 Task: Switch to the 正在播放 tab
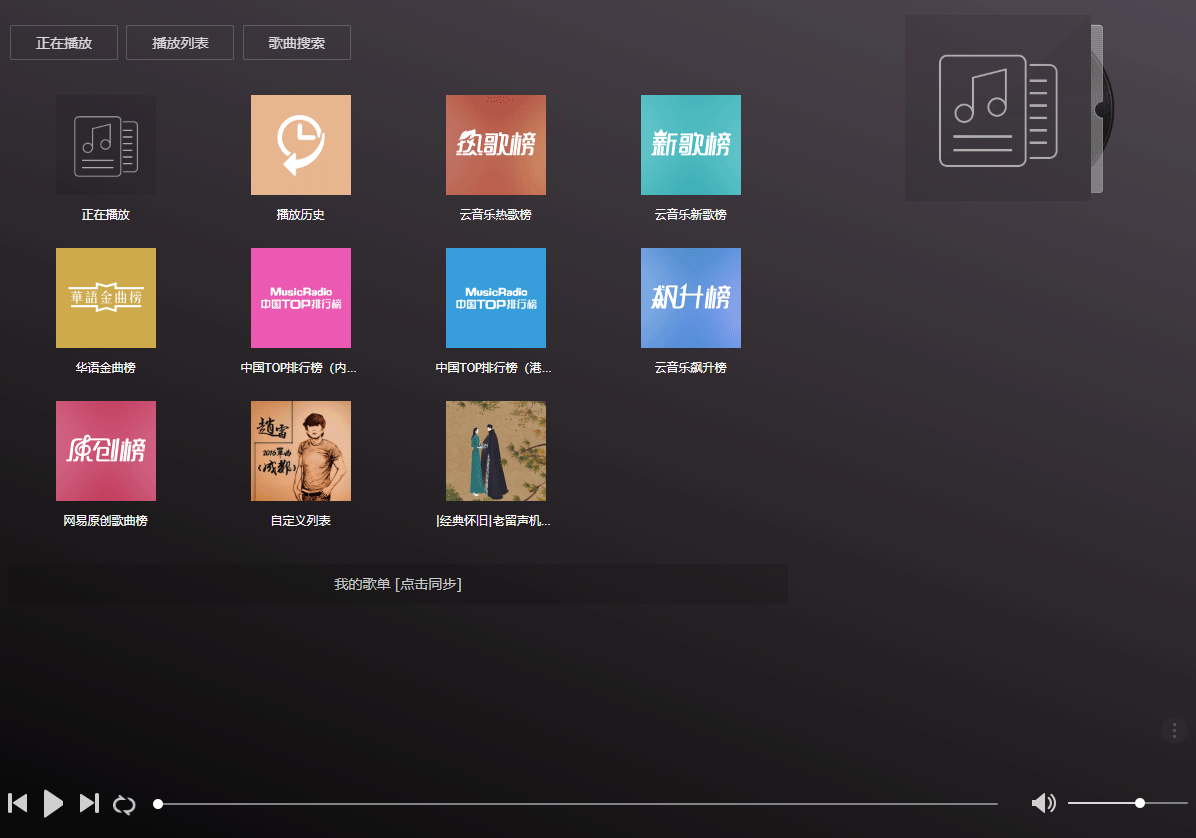(64, 43)
